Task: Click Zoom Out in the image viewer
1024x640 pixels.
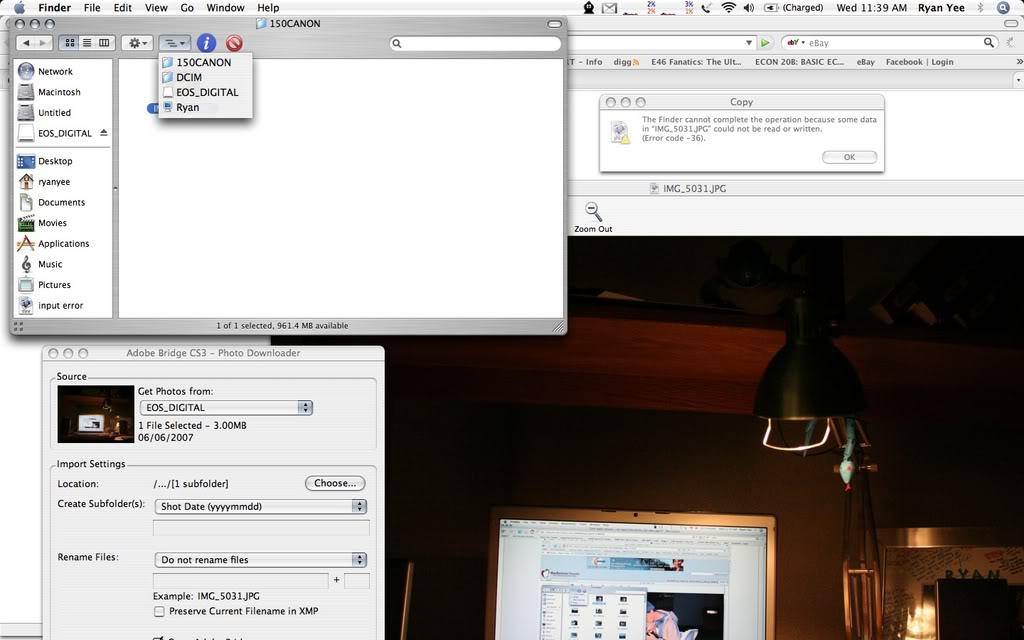Action: 593,217
